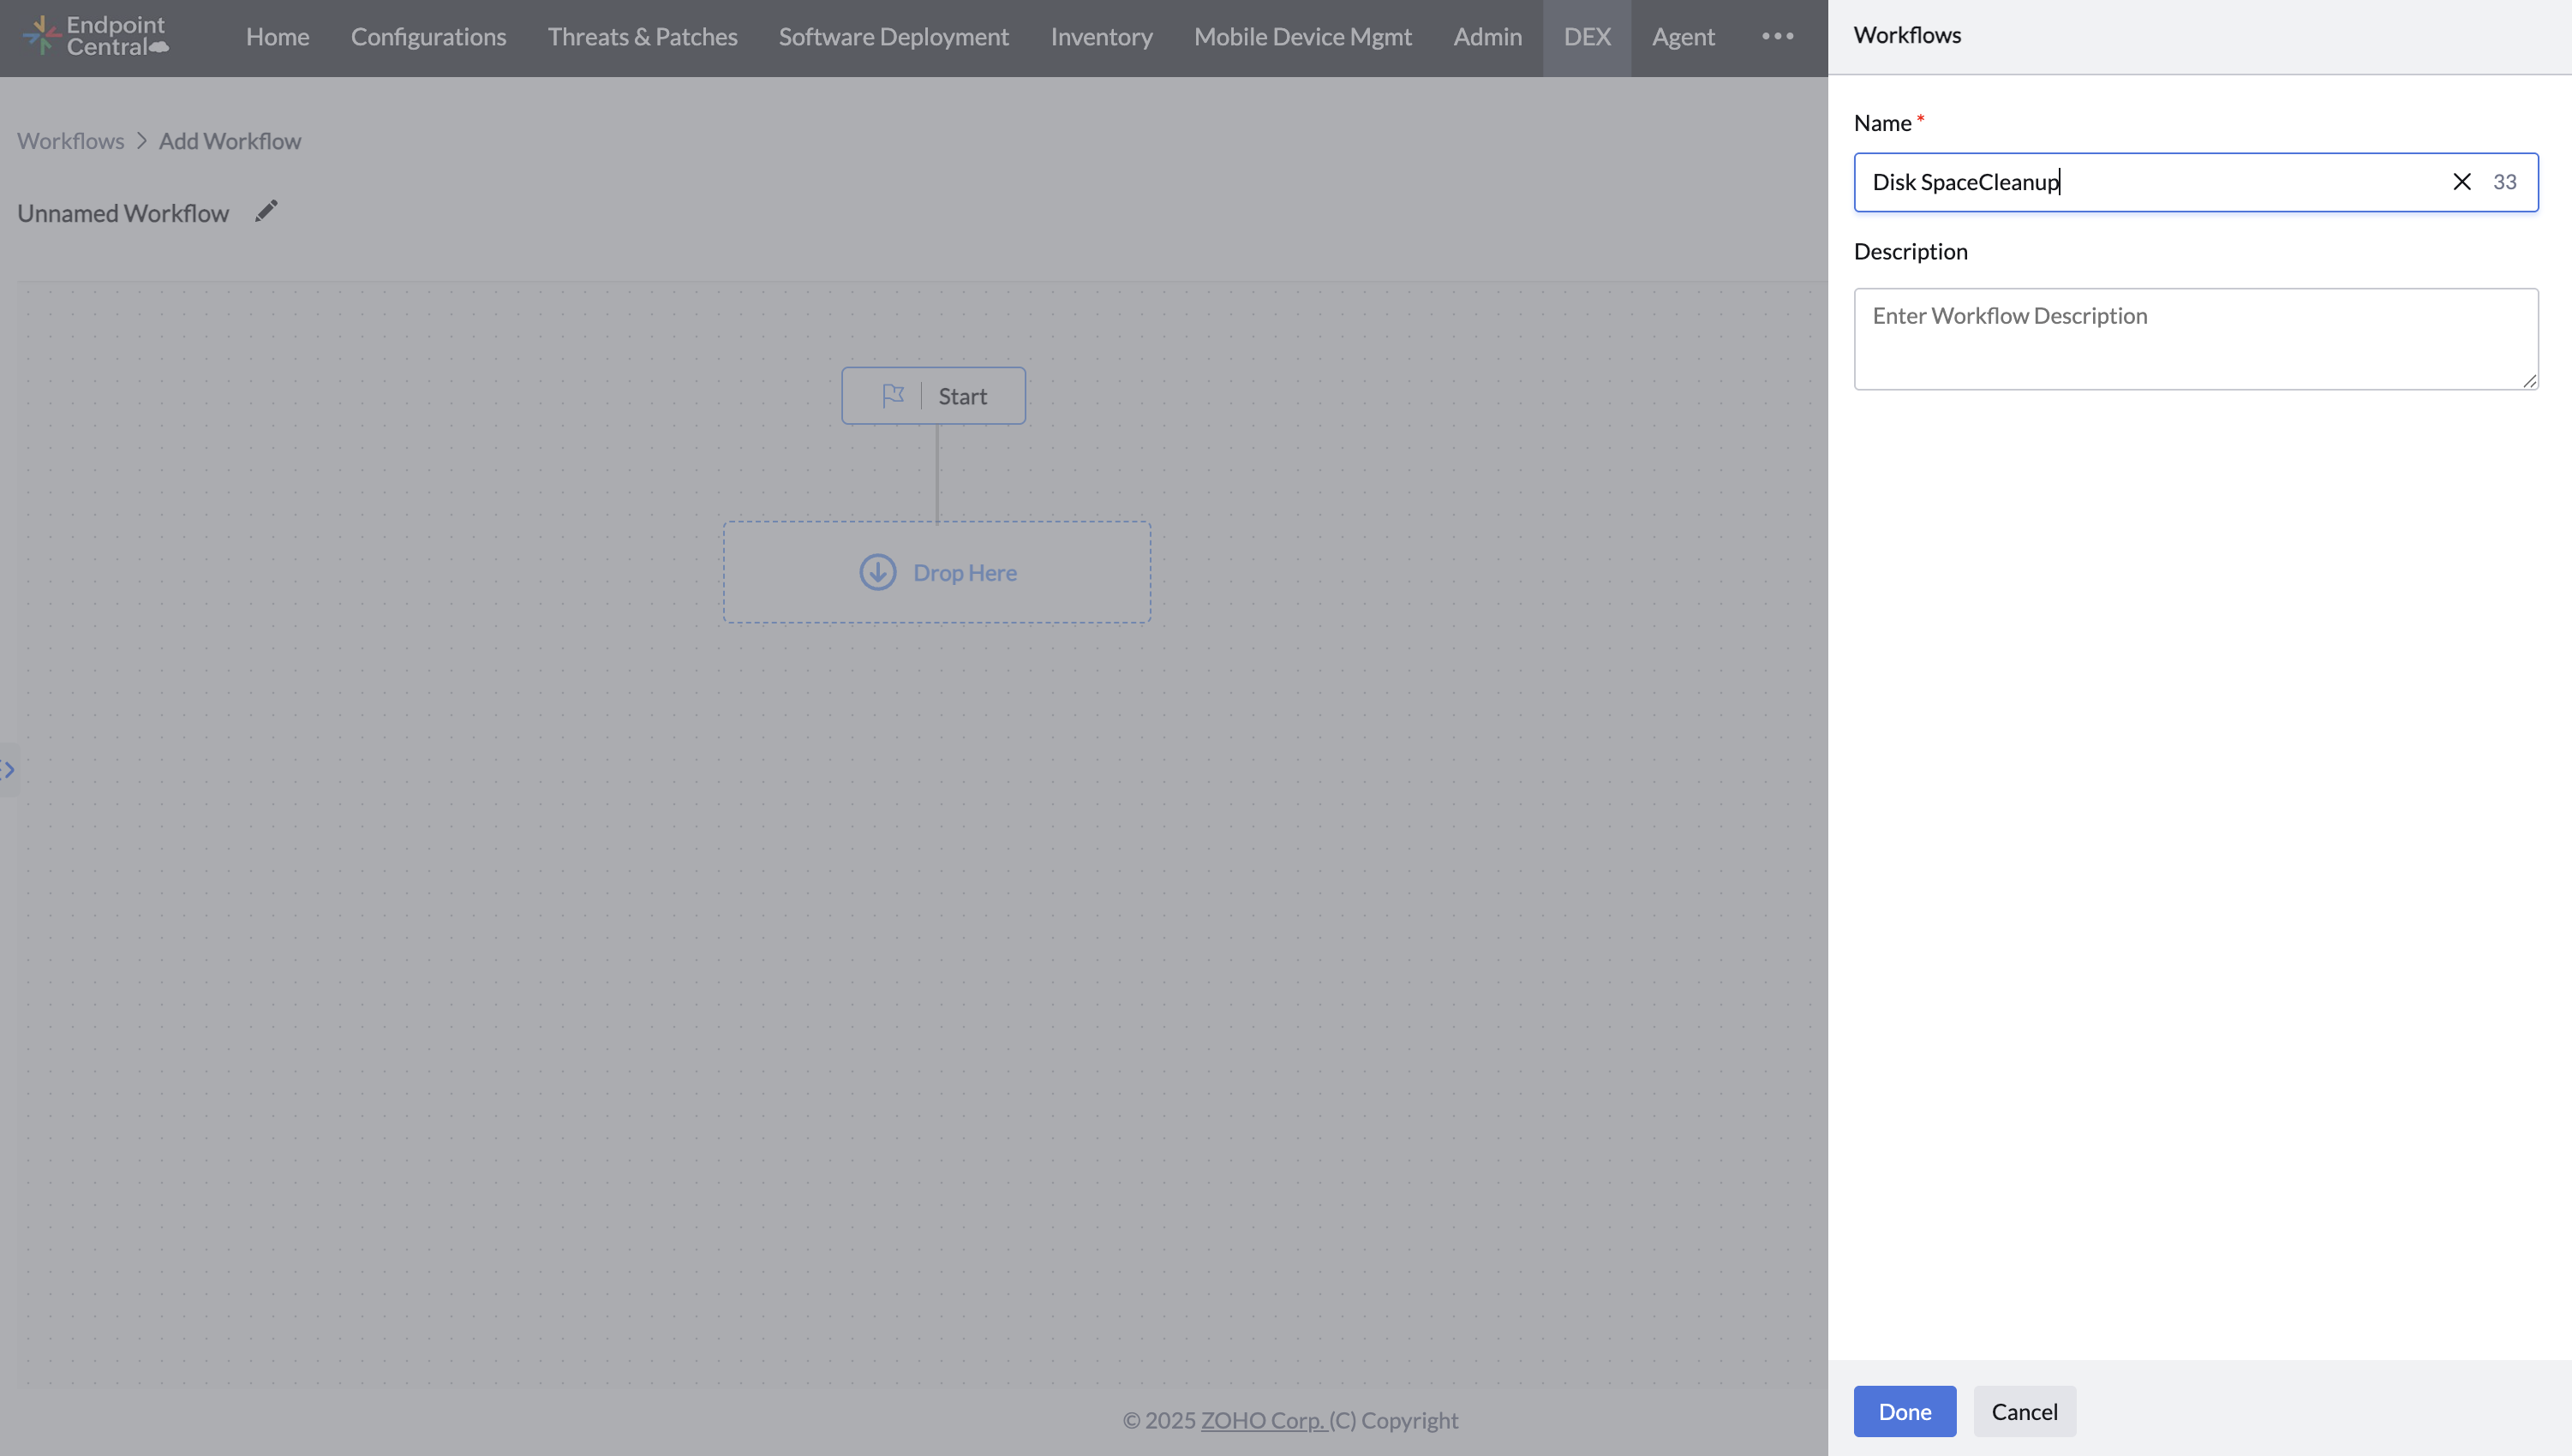Switch to the Inventory section

1101,36
